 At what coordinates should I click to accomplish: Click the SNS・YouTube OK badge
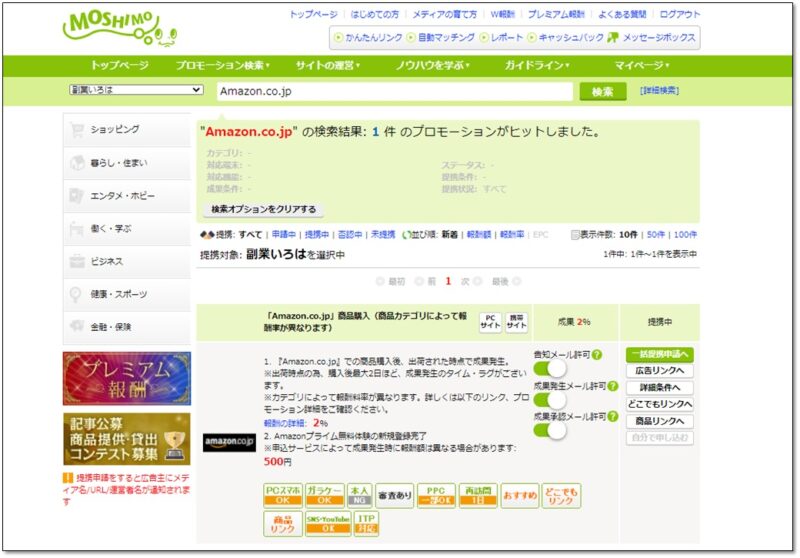pyautogui.click(x=328, y=524)
